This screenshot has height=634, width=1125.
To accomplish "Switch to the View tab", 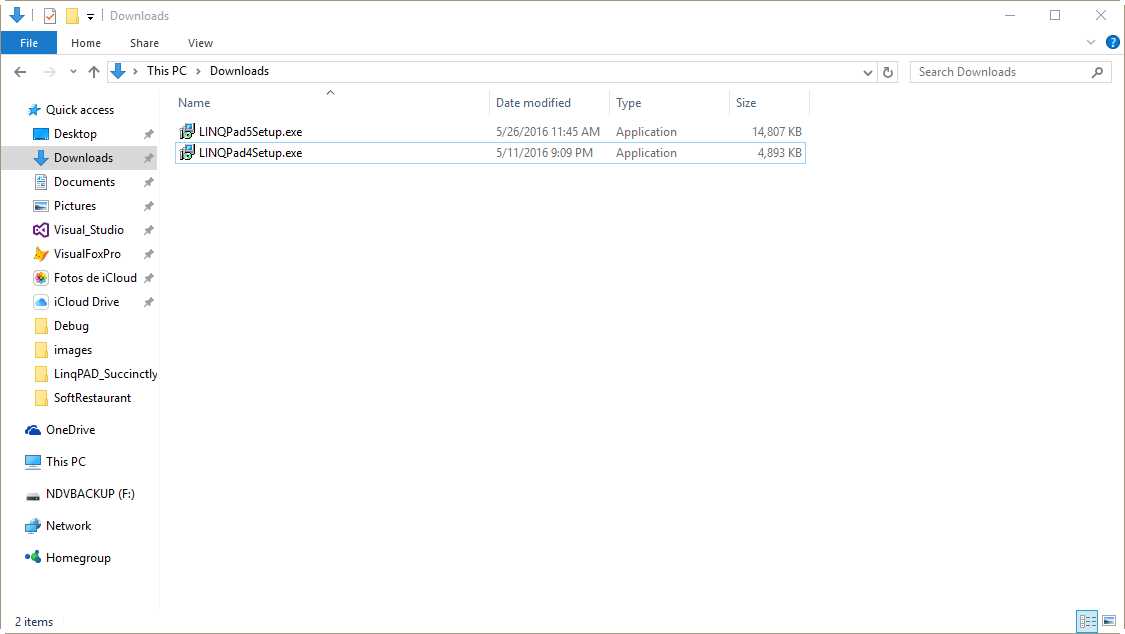I will 200,42.
